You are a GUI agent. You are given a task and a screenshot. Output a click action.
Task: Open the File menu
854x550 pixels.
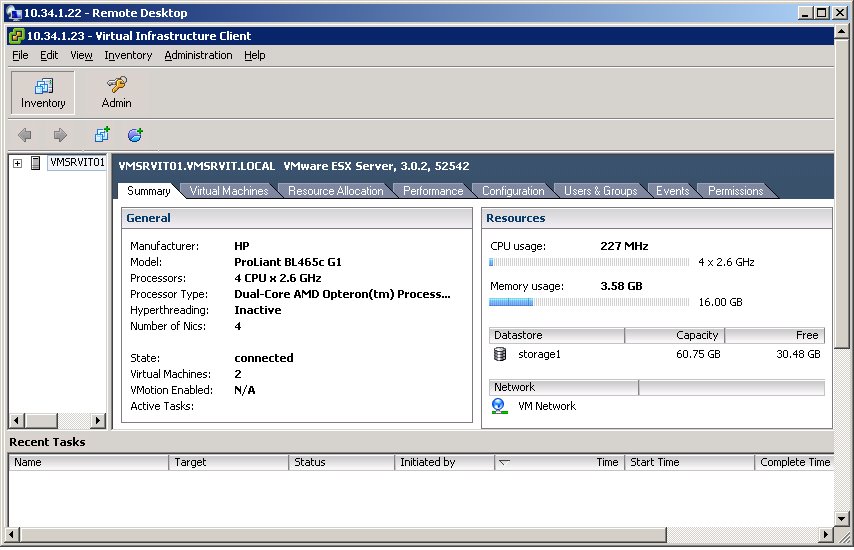click(x=20, y=56)
